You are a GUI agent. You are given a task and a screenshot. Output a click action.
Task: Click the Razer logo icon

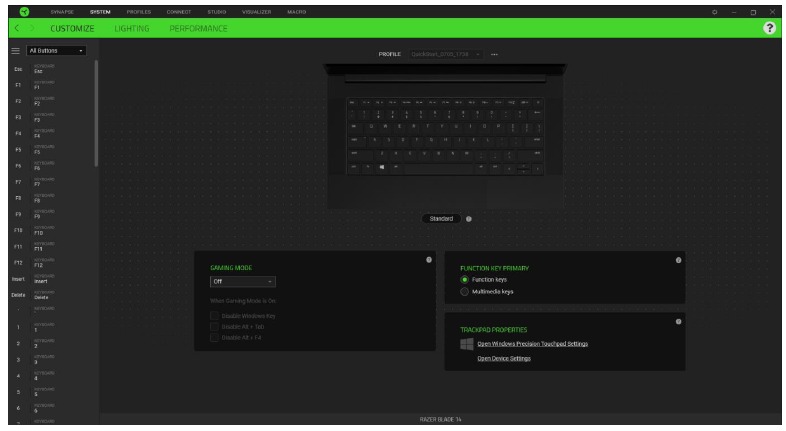point(24,12)
